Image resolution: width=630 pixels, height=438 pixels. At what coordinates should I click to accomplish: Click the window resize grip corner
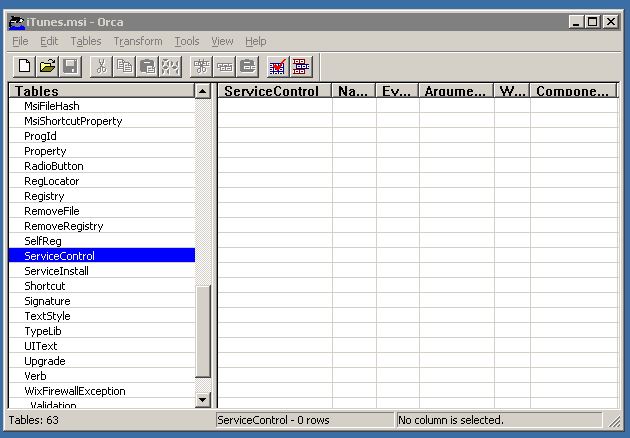point(614,421)
